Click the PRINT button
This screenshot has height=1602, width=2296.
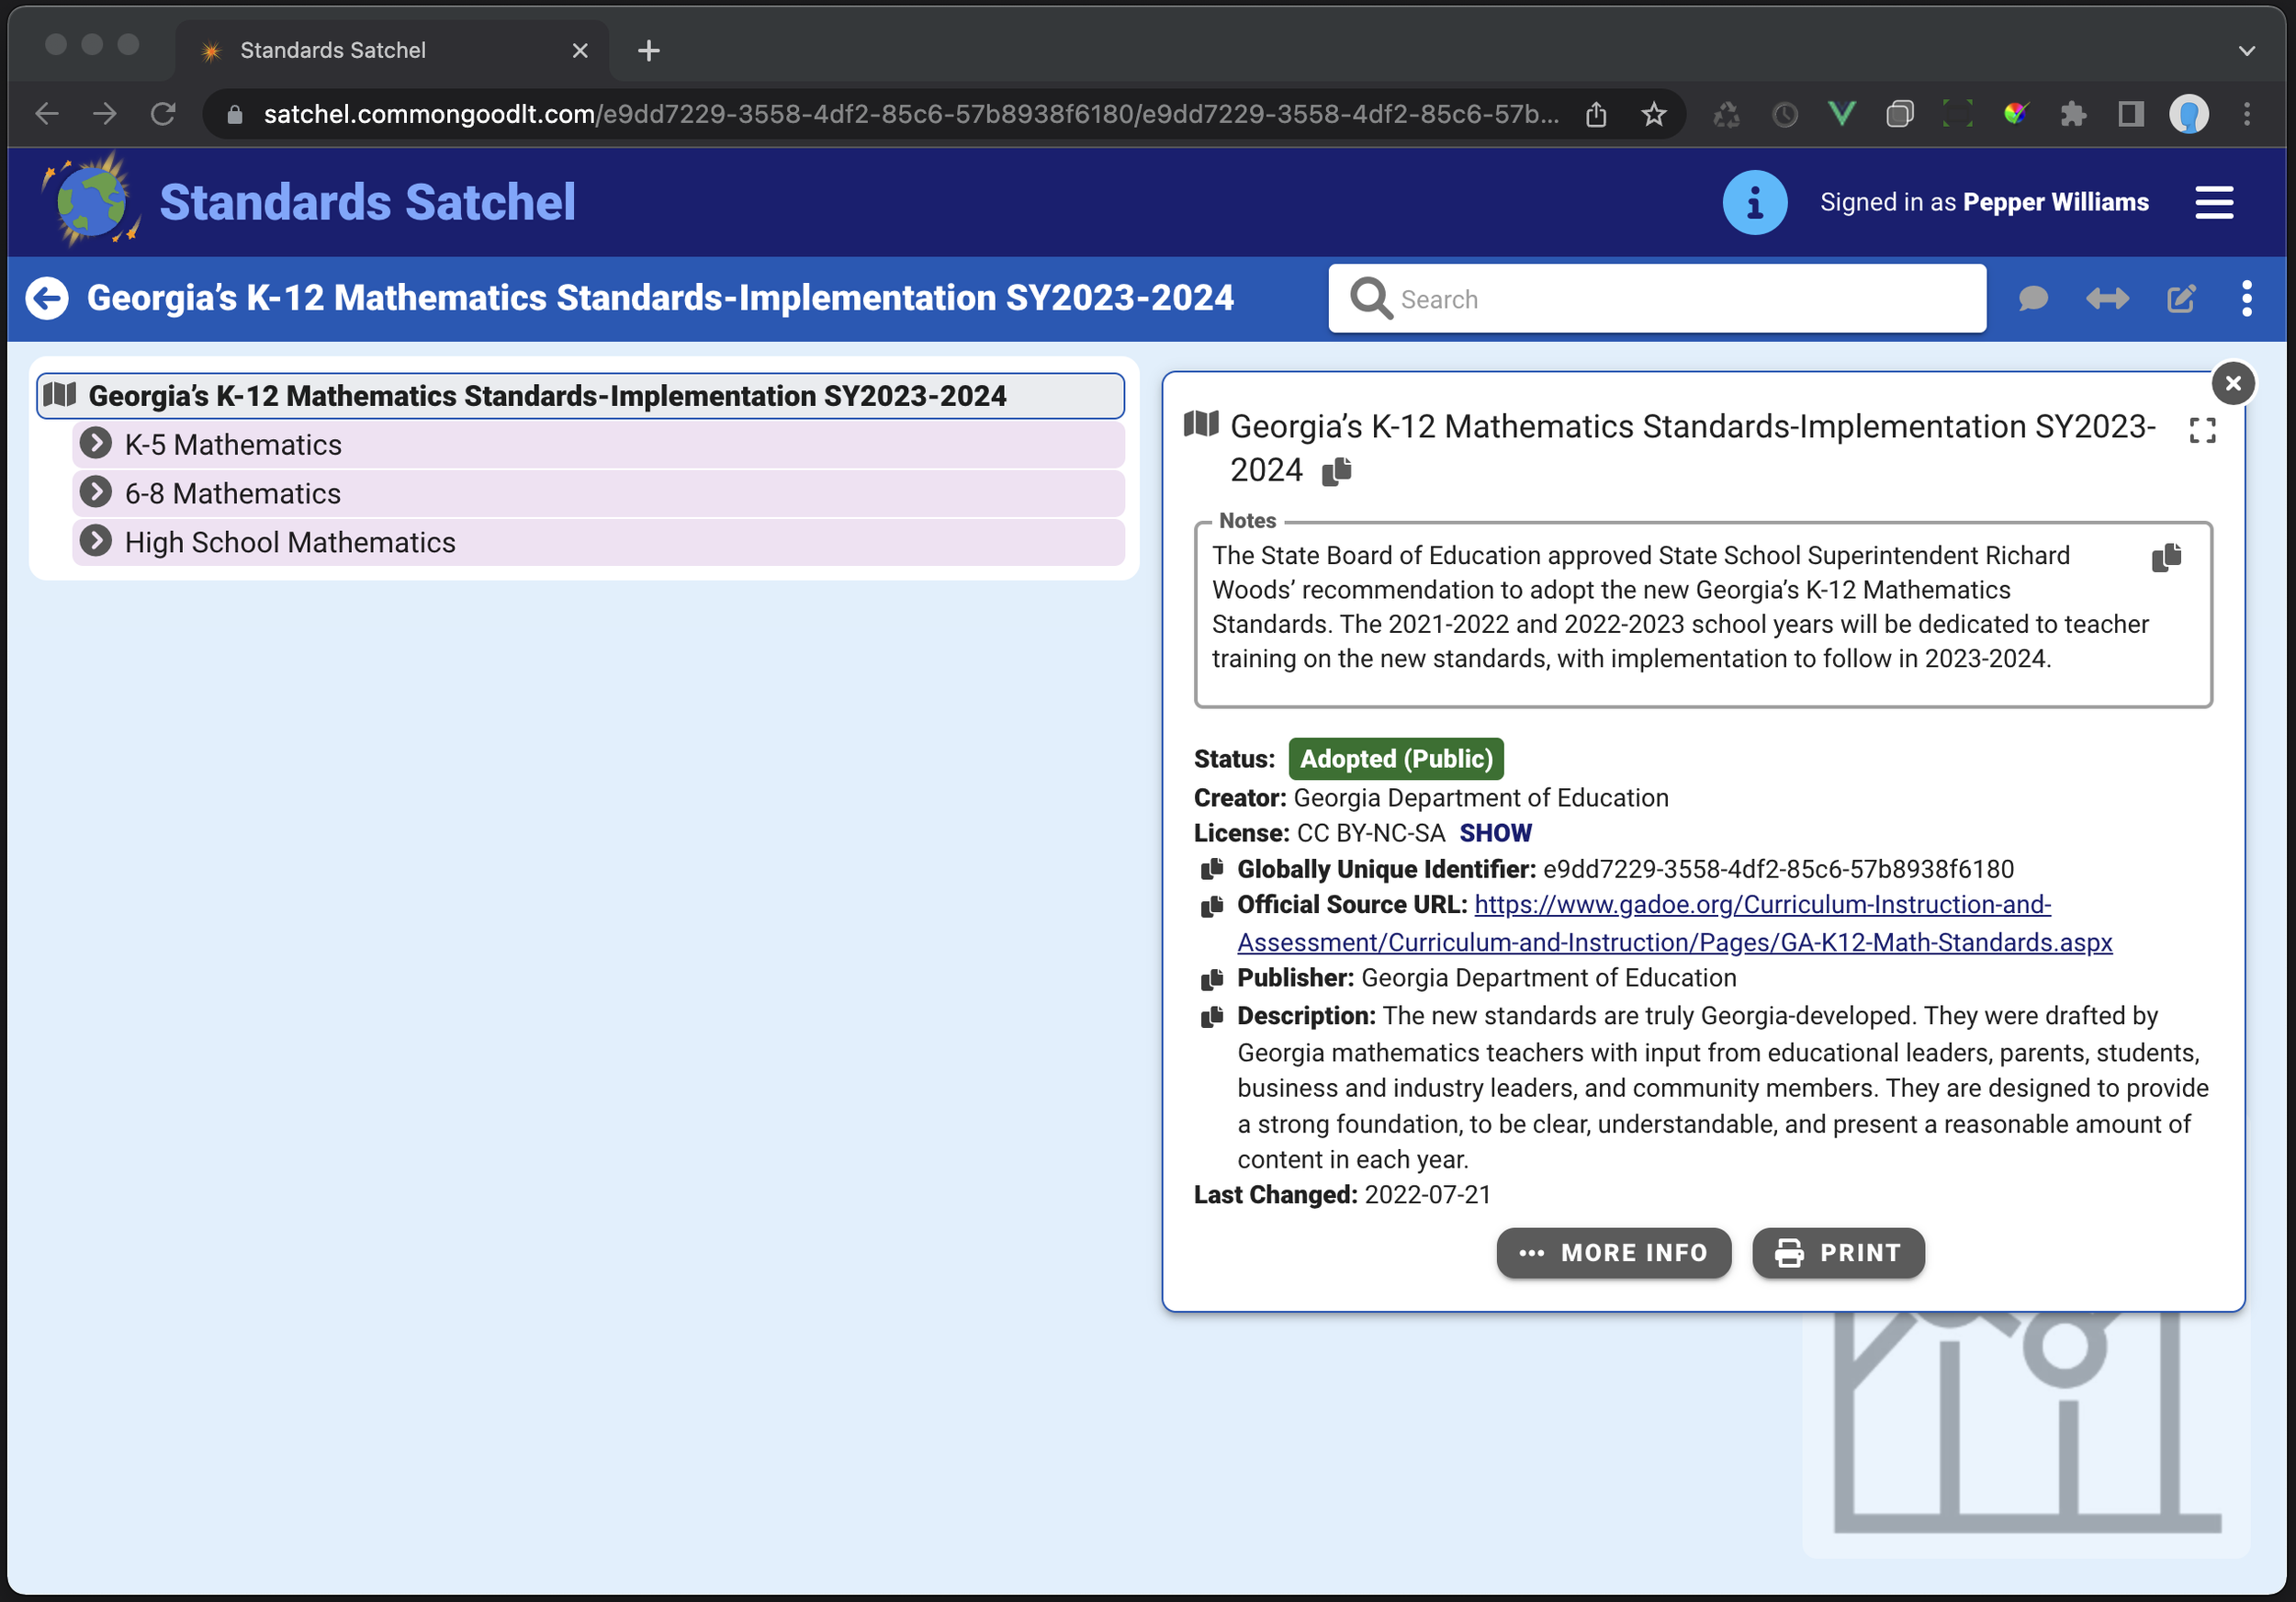coord(1838,1252)
